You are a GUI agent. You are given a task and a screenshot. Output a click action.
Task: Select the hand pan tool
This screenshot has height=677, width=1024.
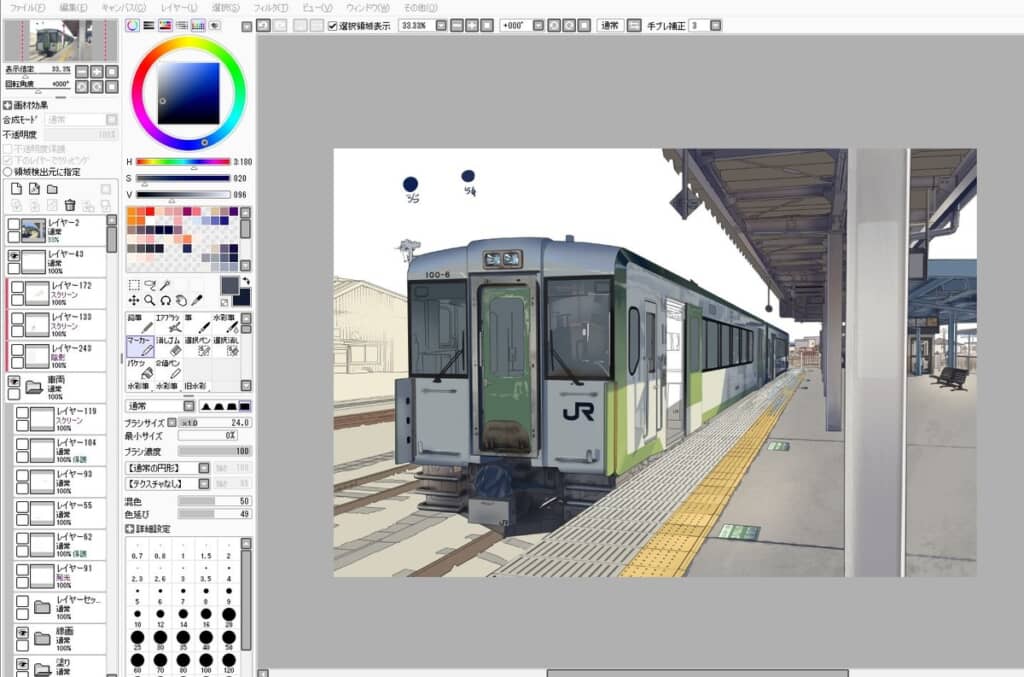(181, 300)
